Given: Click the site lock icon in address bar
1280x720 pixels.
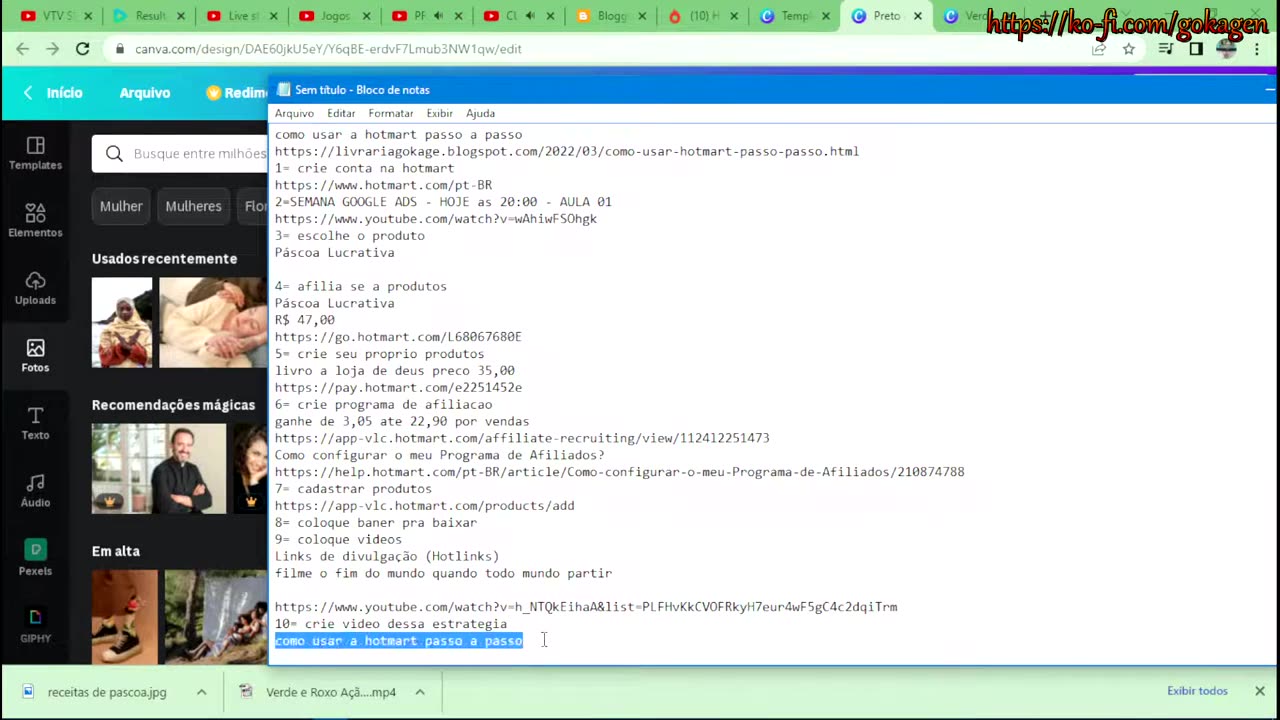Looking at the screenshot, I should (119, 49).
